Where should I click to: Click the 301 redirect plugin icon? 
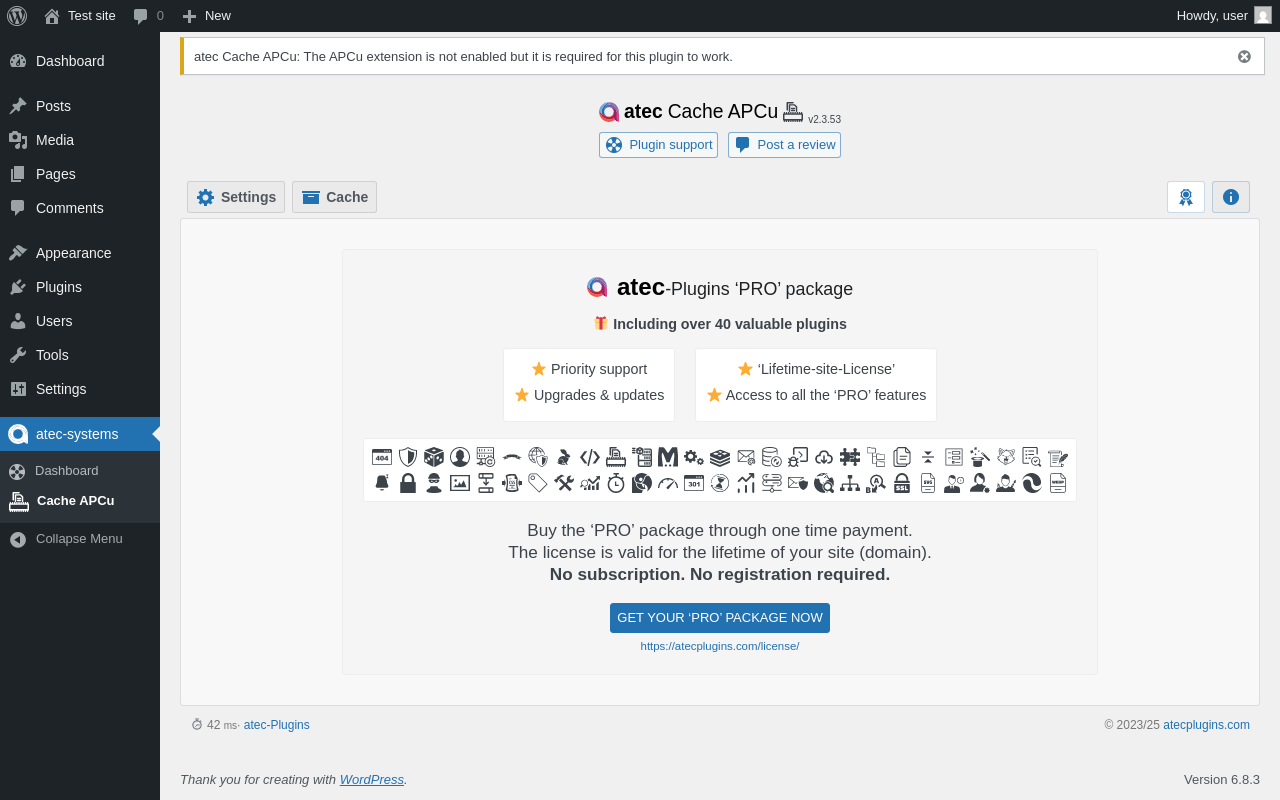click(x=694, y=483)
